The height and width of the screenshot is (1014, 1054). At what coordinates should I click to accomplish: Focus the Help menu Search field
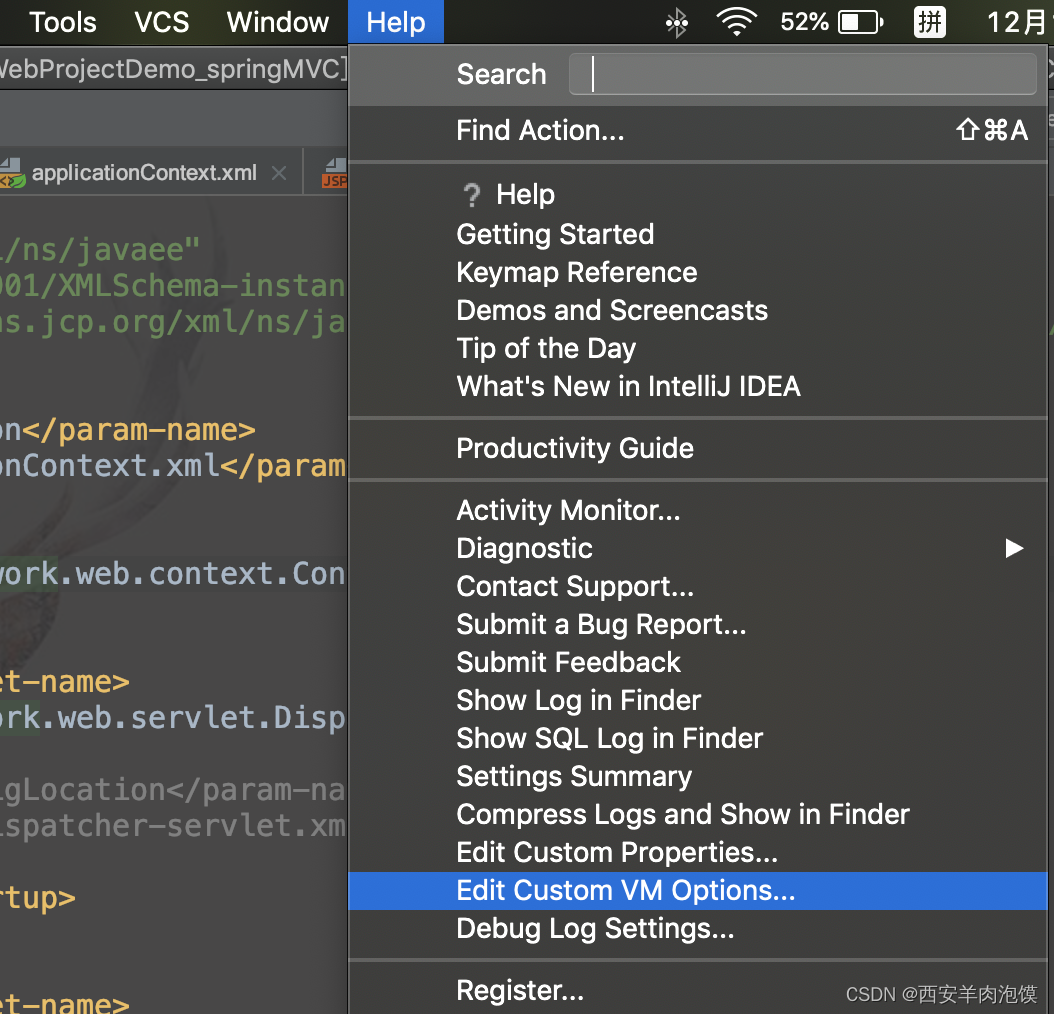[803, 74]
